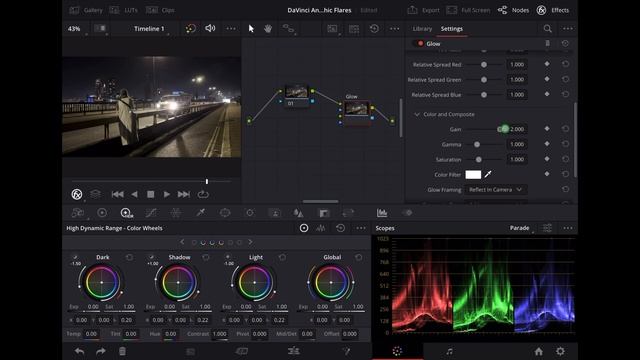Open node editor three-dot options menu

[395, 29]
